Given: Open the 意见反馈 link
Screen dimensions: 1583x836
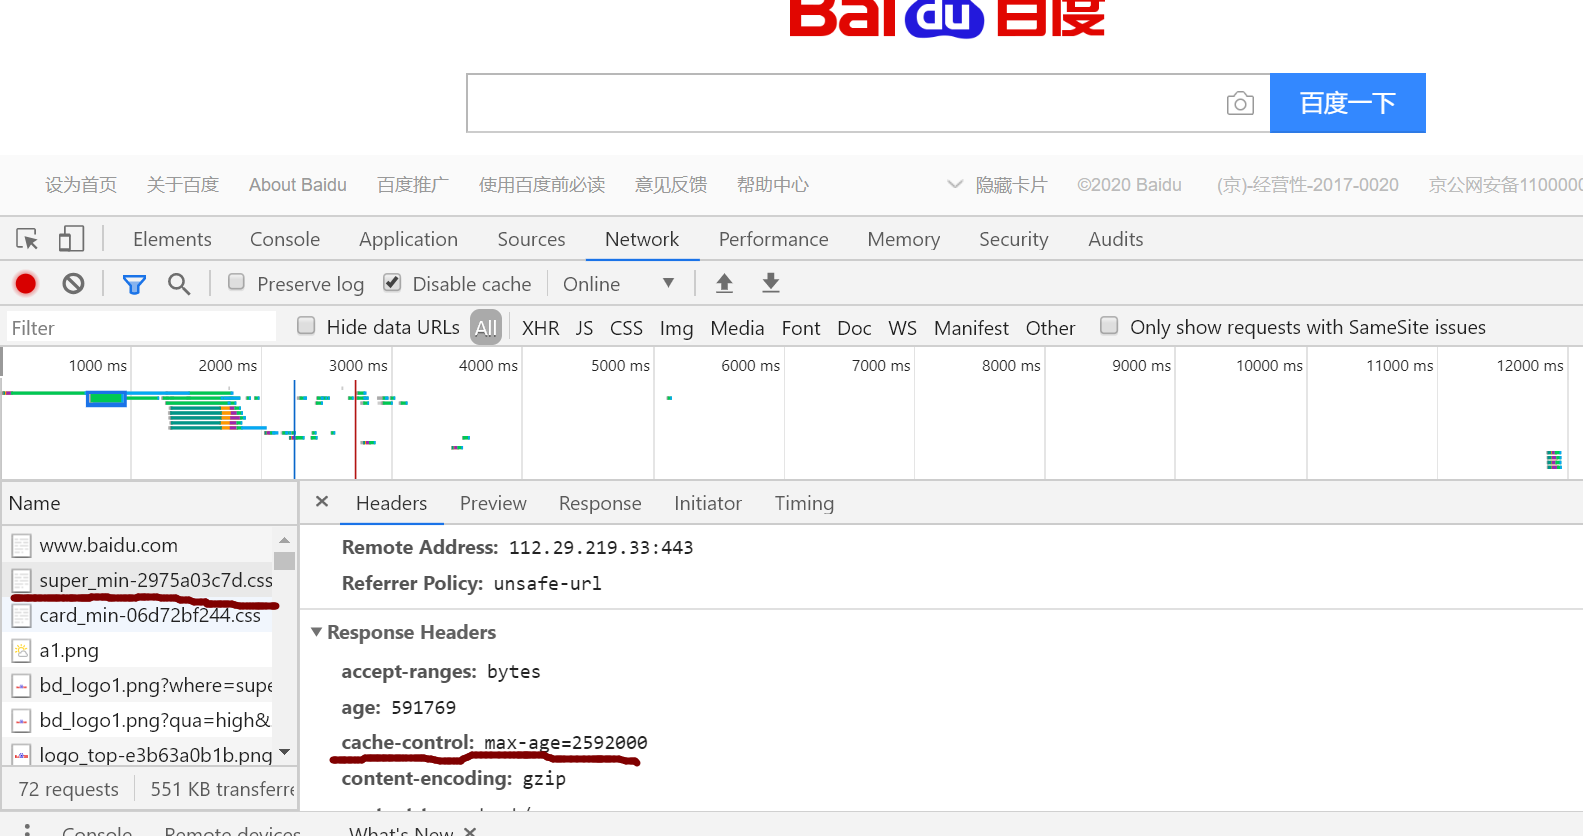Looking at the screenshot, I should [671, 185].
